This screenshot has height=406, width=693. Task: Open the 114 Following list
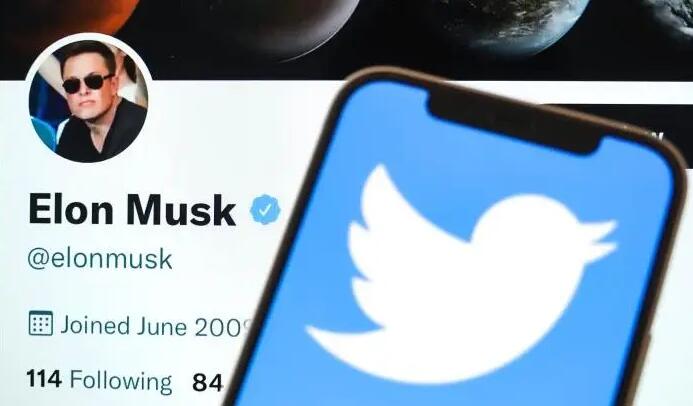tap(99, 380)
